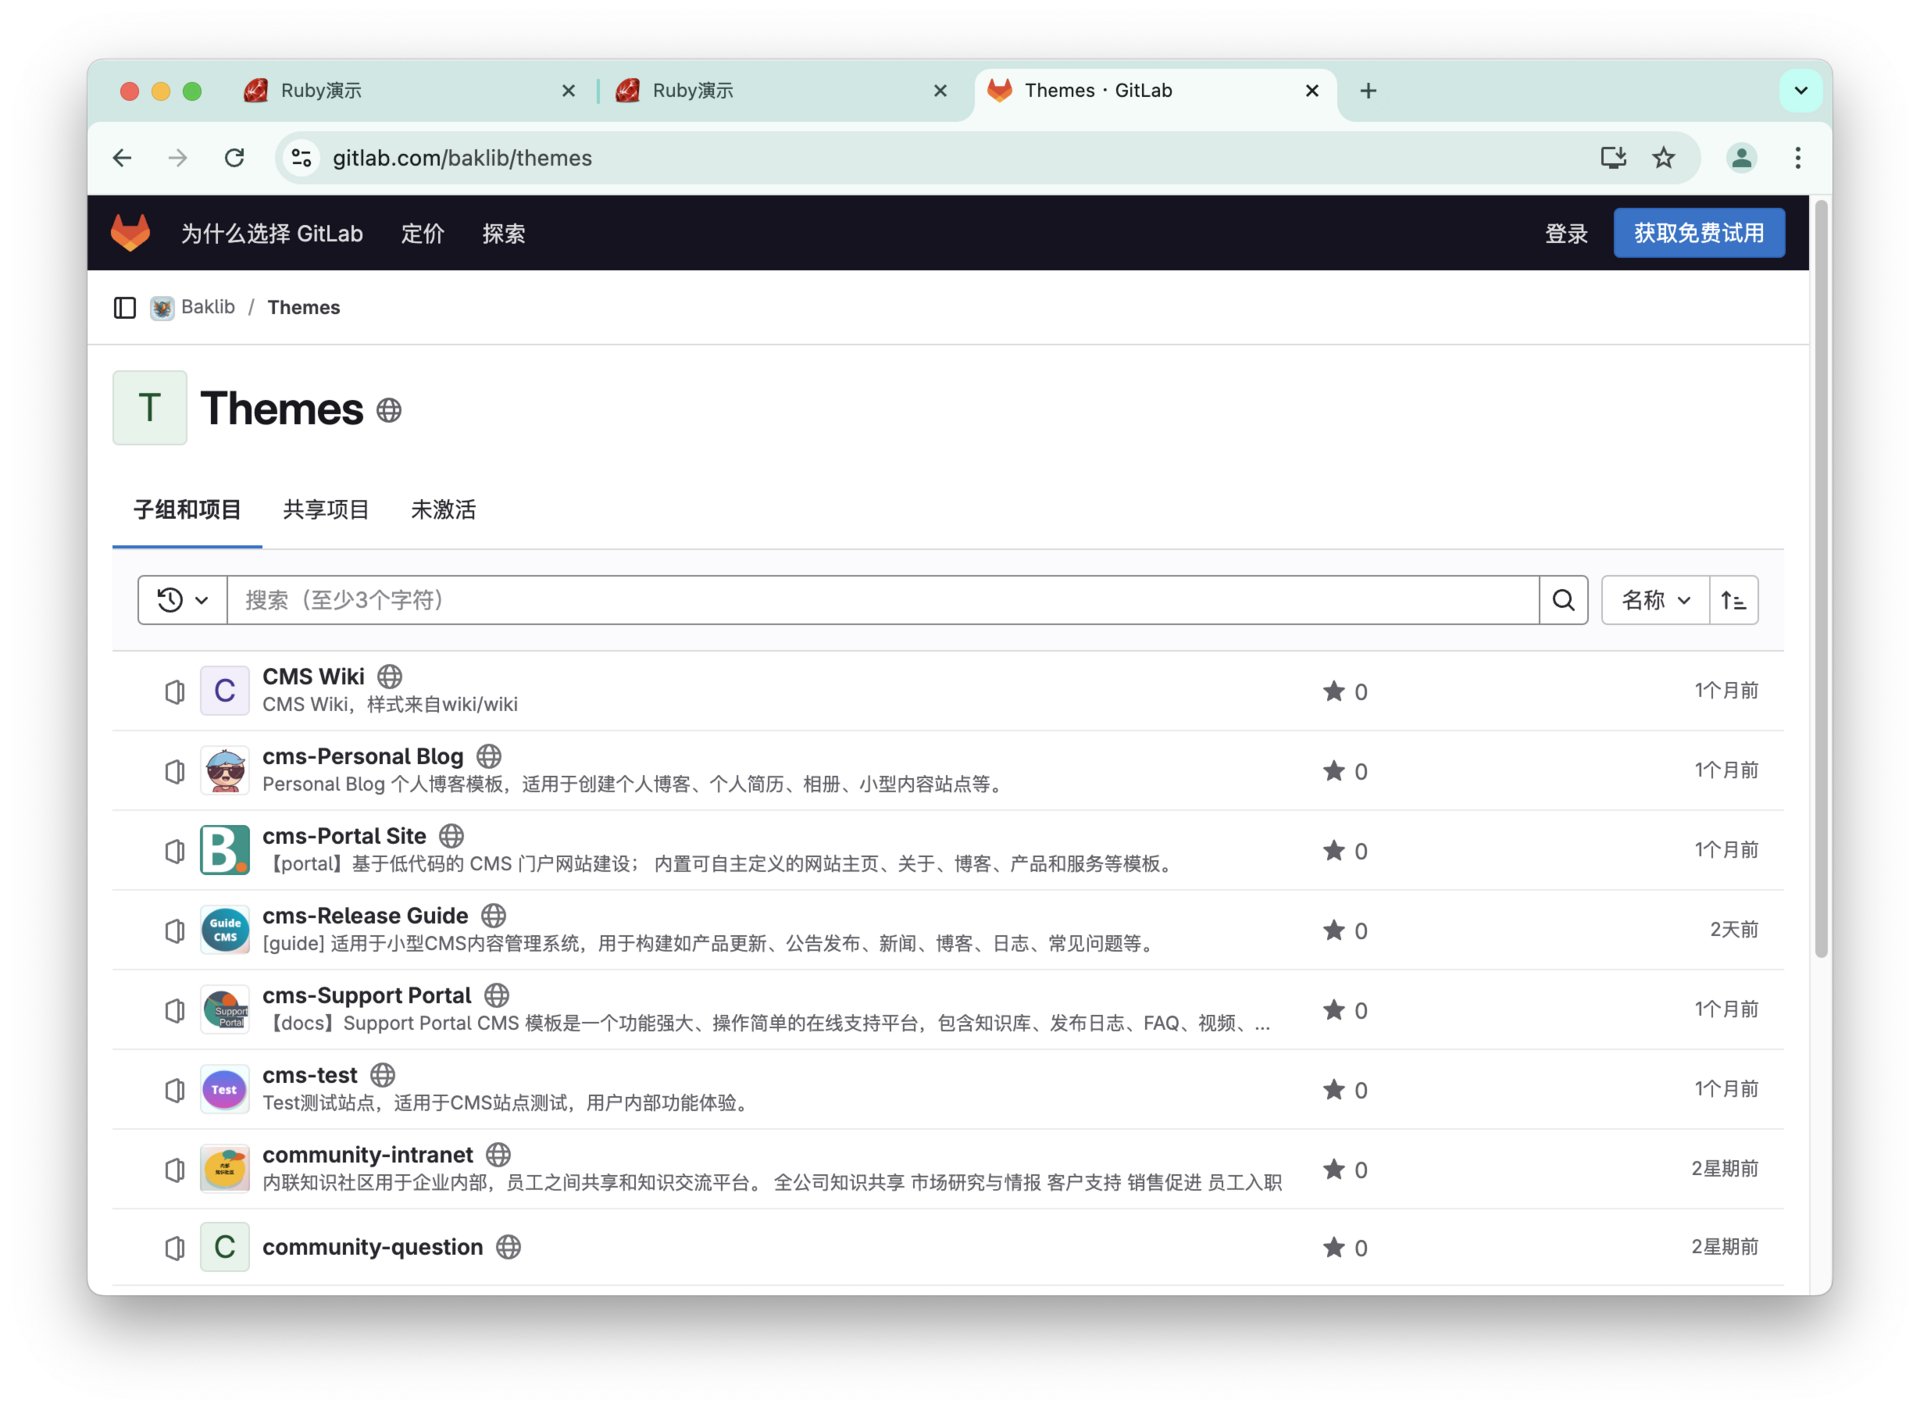The height and width of the screenshot is (1411, 1920).
Task: Click the cms-Portal Site B avatar
Action: [225, 850]
